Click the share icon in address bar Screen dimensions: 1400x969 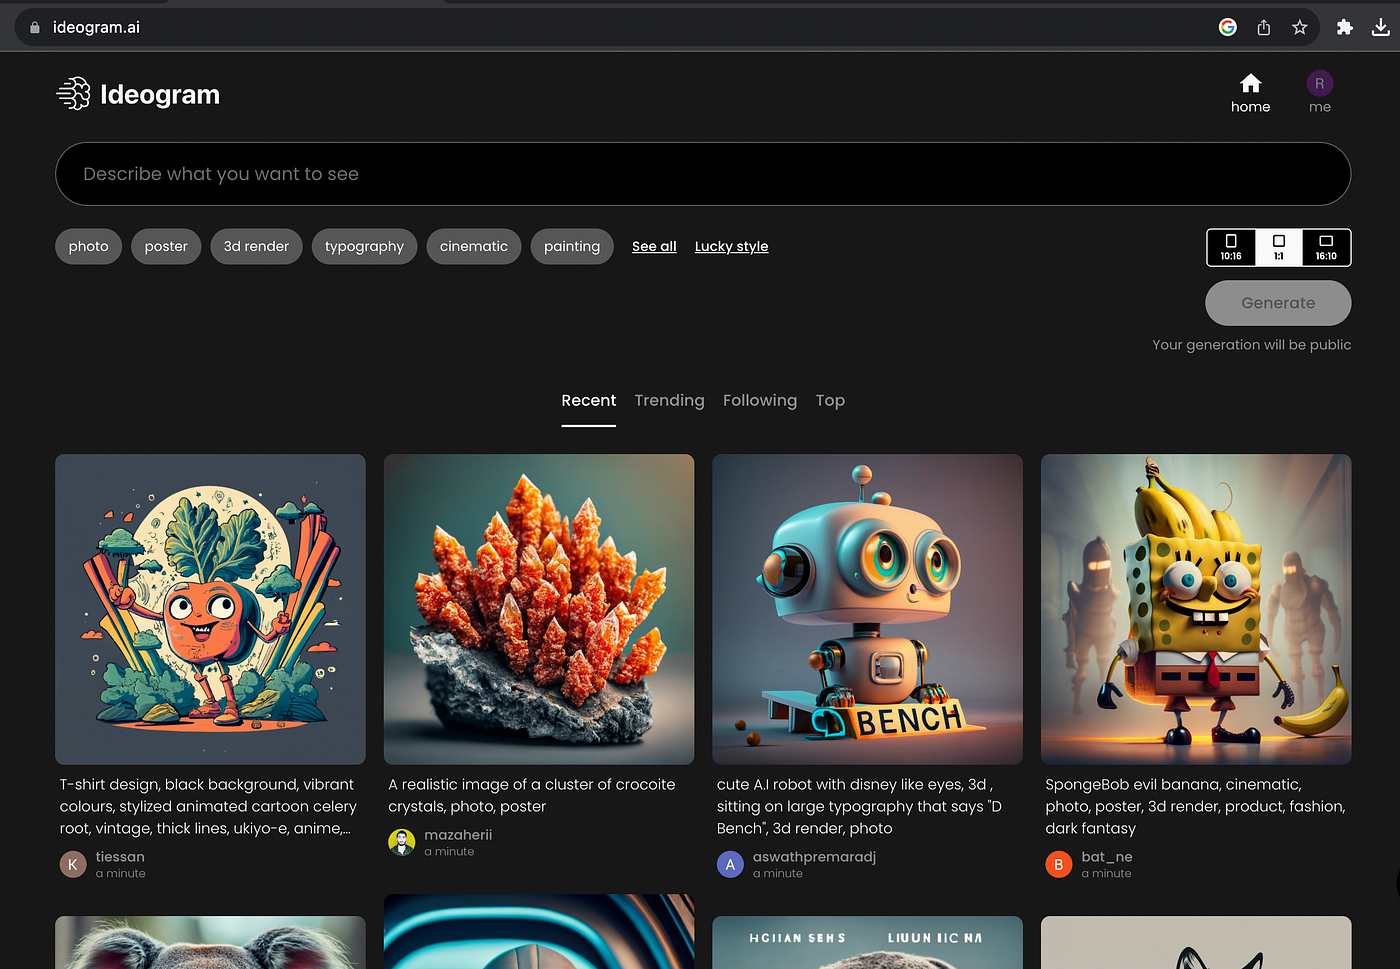point(1263,27)
